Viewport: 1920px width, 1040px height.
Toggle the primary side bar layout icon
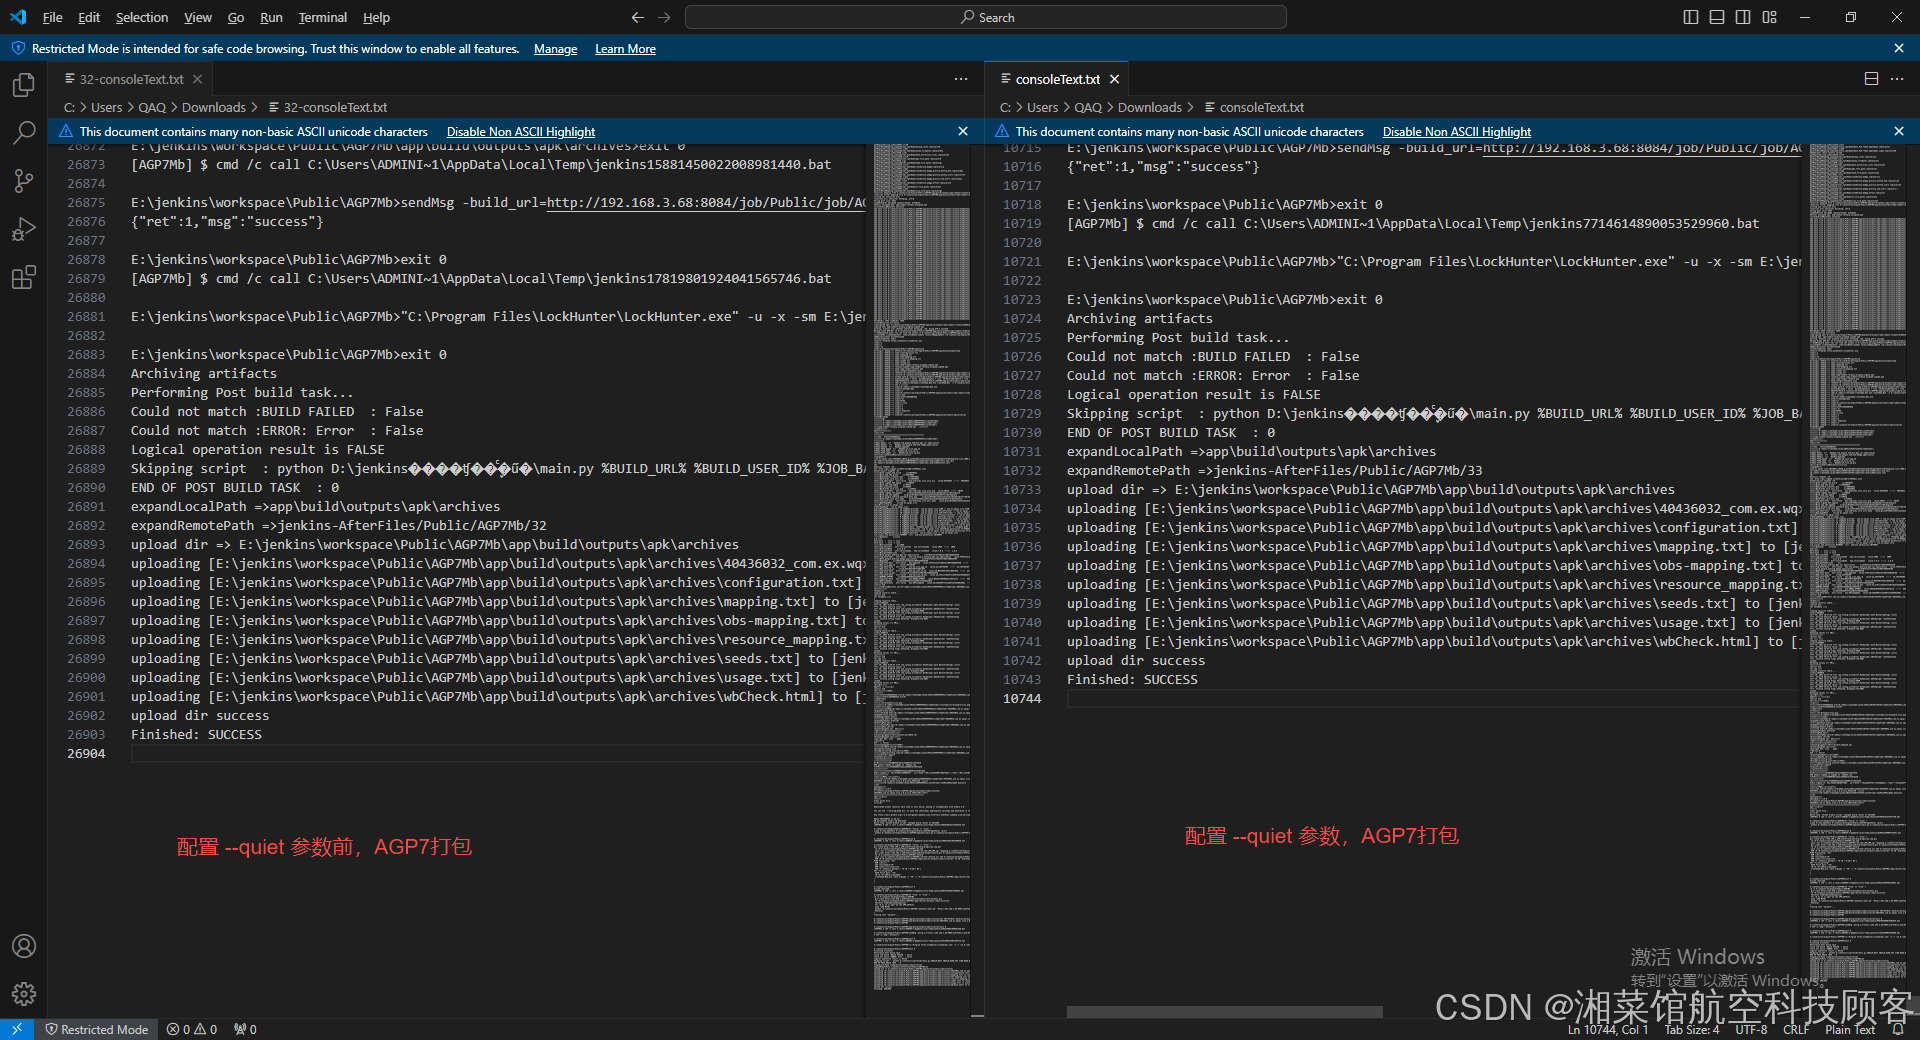point(1691,17)
